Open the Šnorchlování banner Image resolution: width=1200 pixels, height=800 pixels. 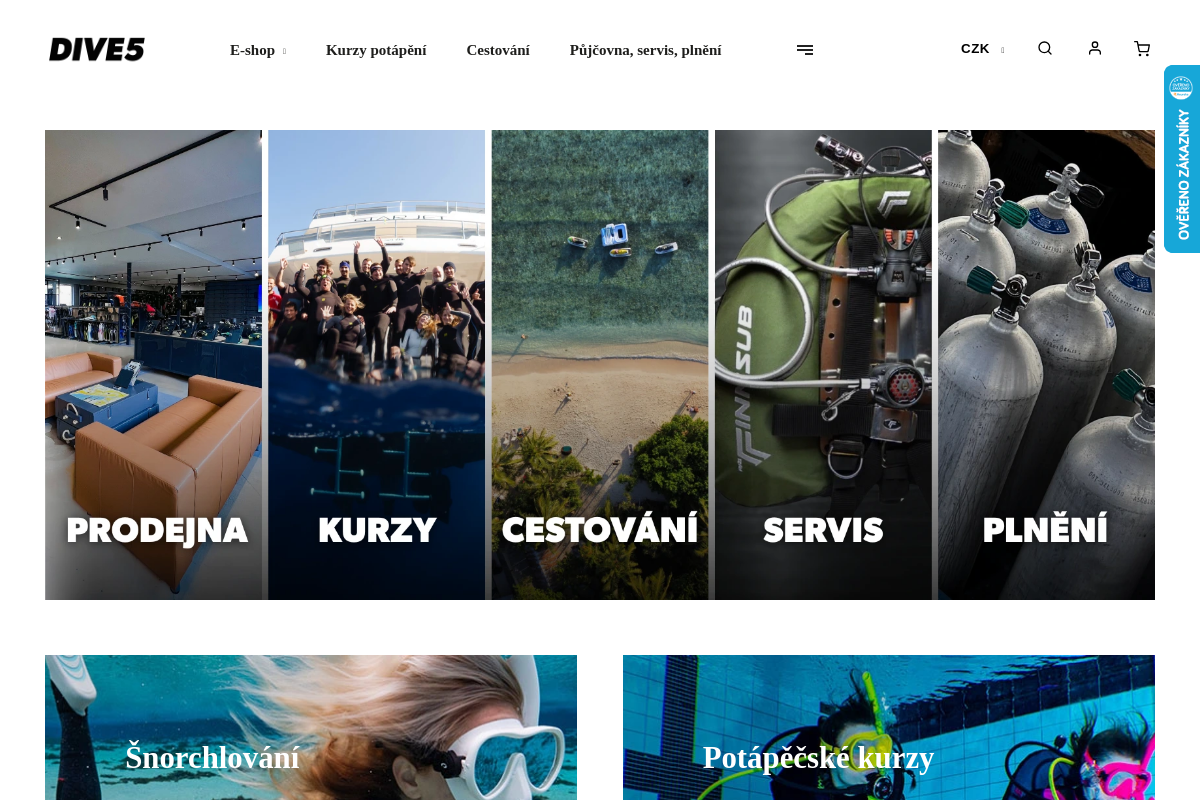pos(311,727)
